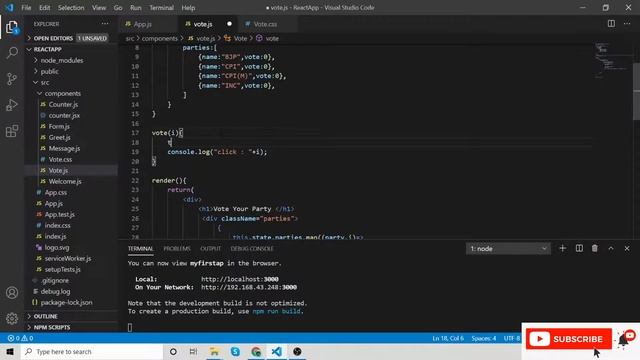This screenshot has height=360, width=640.
Task: Open the Accounts menu icon
Action: point(12,293)
